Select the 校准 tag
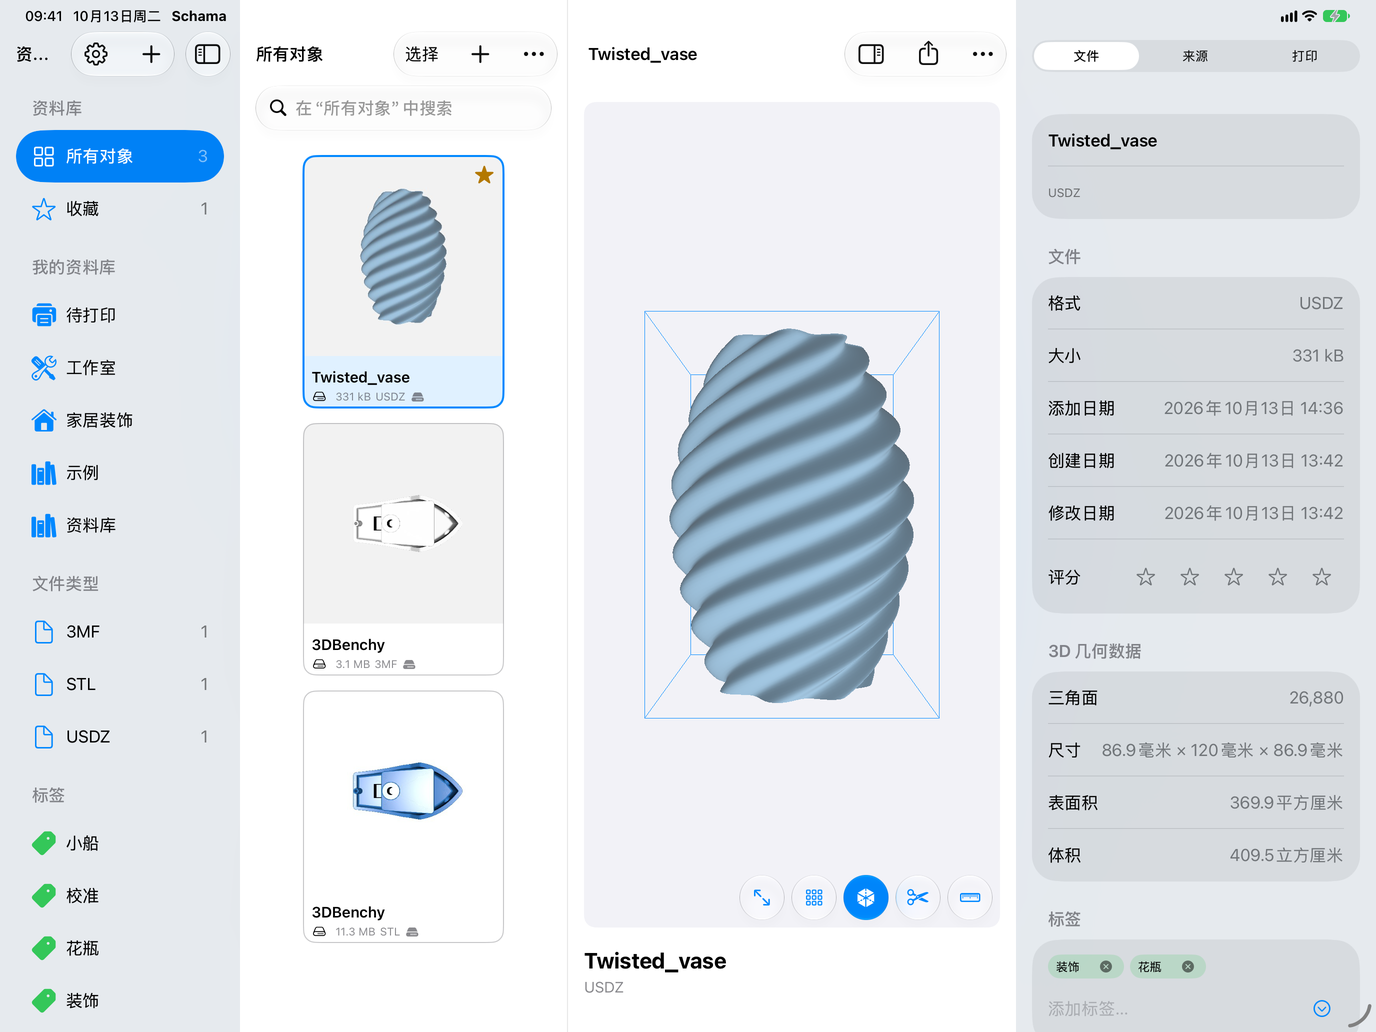The width and height of the screenshot is (1376, 1032). point(120,896)
